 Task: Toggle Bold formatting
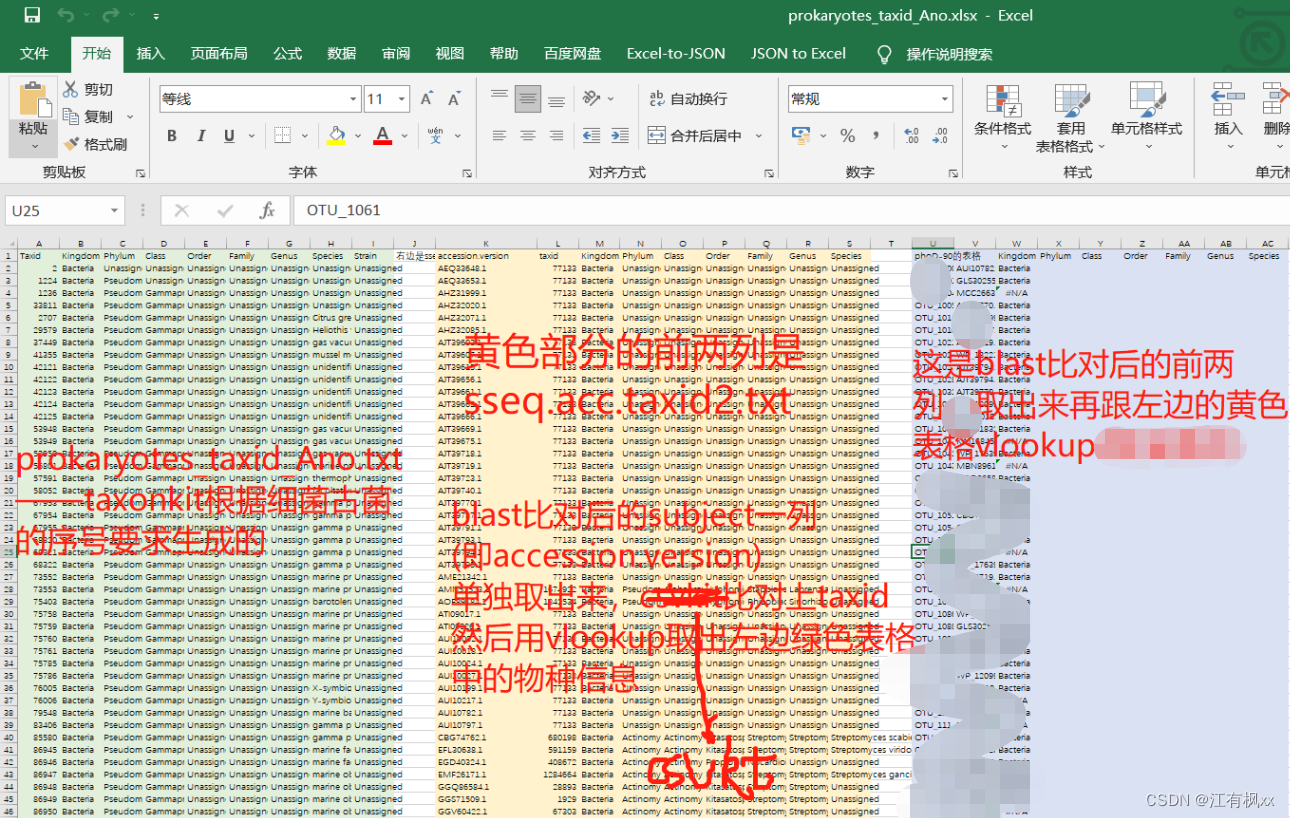pos(172,136)
